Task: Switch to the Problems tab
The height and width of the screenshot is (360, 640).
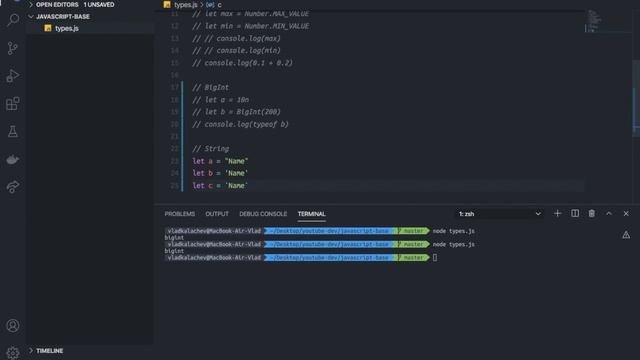Action: point(180,214)
